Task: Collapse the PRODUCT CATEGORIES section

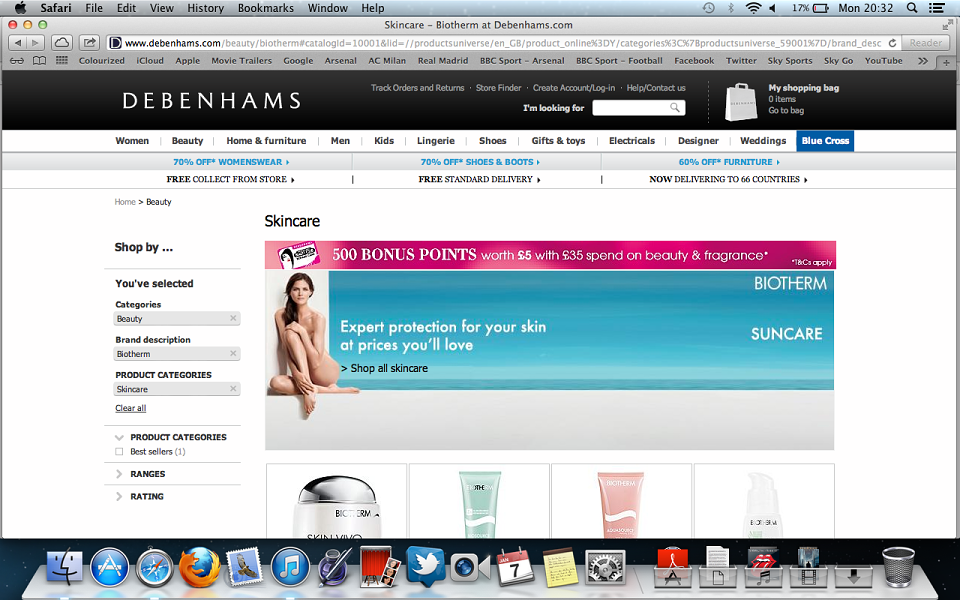Action: tap(170, 437)
